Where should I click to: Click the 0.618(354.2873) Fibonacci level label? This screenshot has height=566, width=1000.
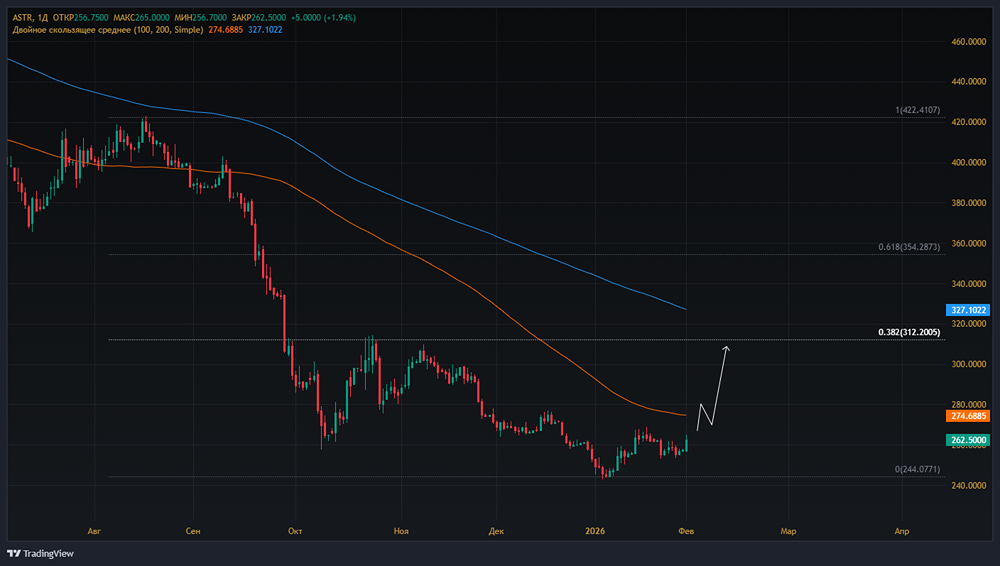[x=909, y=247]
